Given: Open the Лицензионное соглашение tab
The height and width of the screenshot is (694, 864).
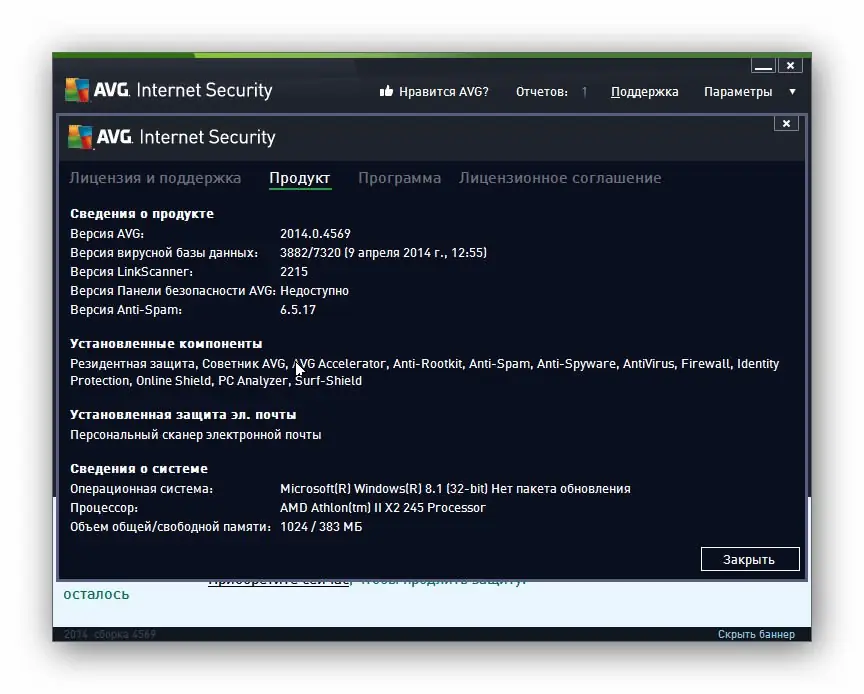Looking at the screenshot, I should [x=560, y=178].
